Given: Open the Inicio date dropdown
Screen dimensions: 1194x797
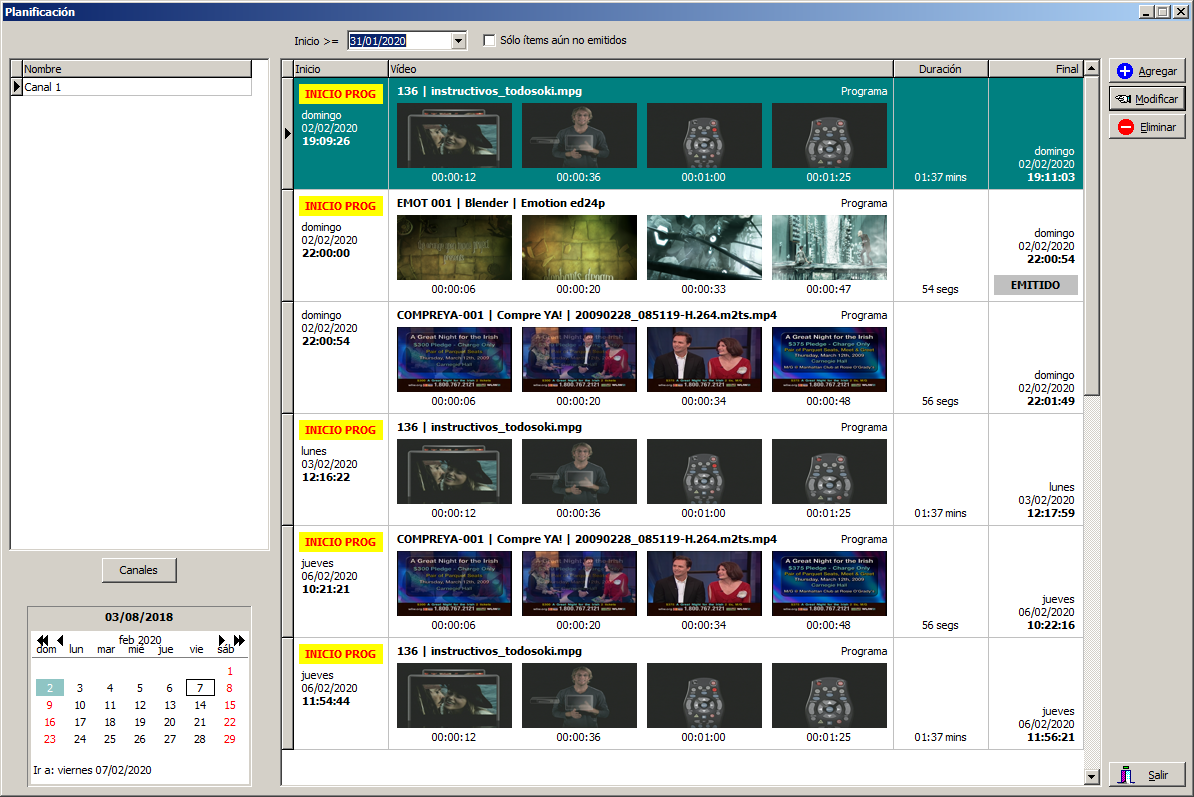Looking at the screenshot, I should pyautogui.click(x=459, y=41).
